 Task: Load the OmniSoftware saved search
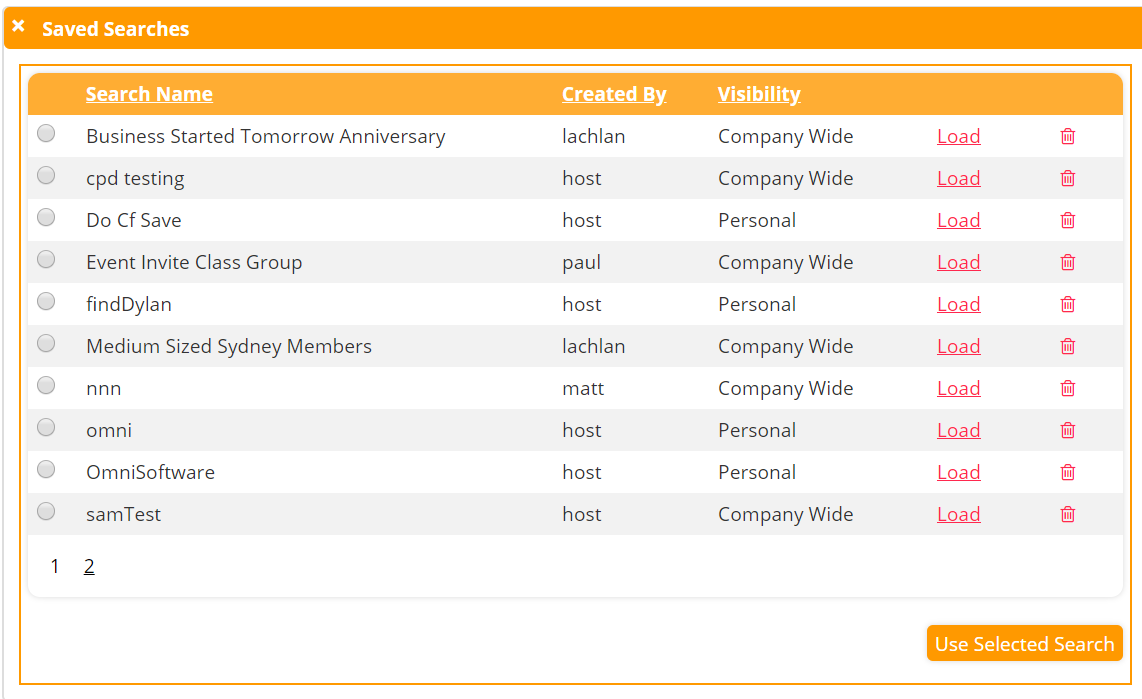(958, 473)
